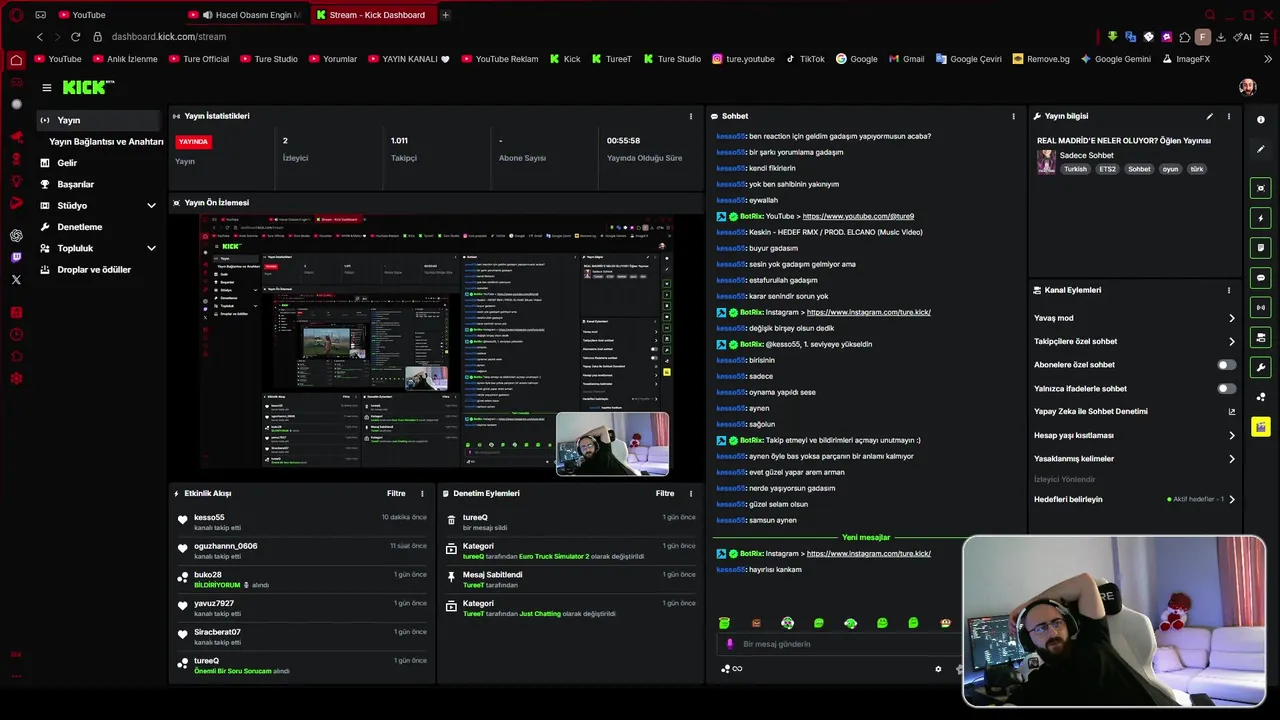The width and height of the screenshot is (1280, 720).
Task: Click the ETS2 tag in stream info
Action: coord(1107,169)
